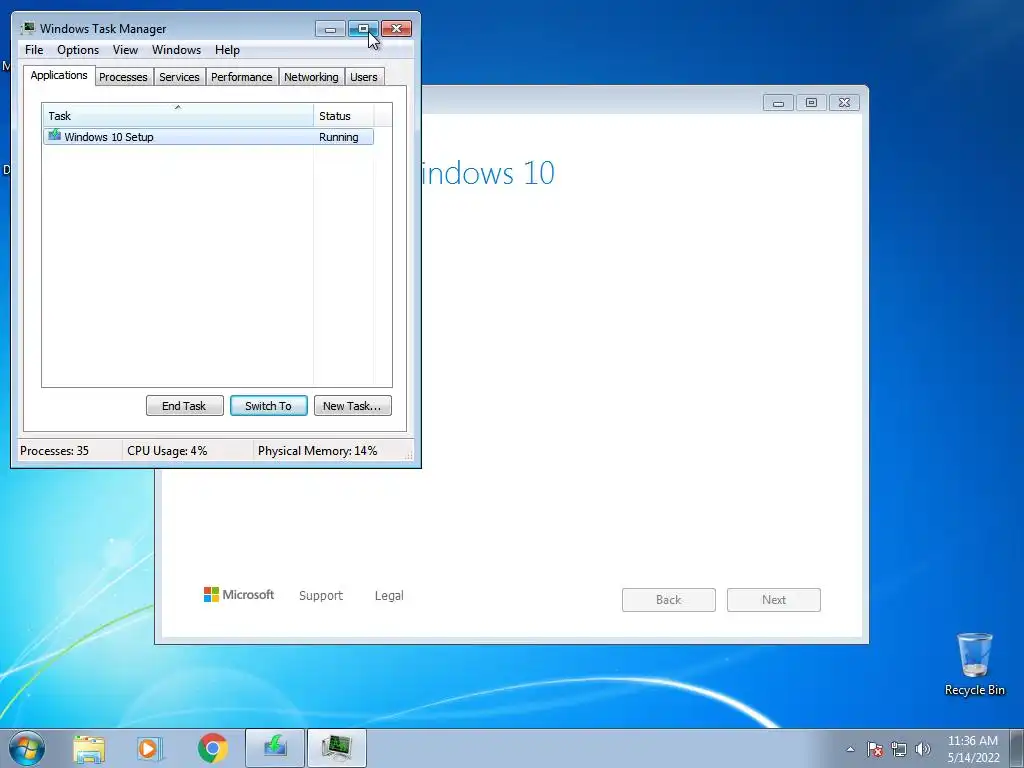Switch to the Users tab
The image size is (1024, 768).
click(x=364, y=77)
